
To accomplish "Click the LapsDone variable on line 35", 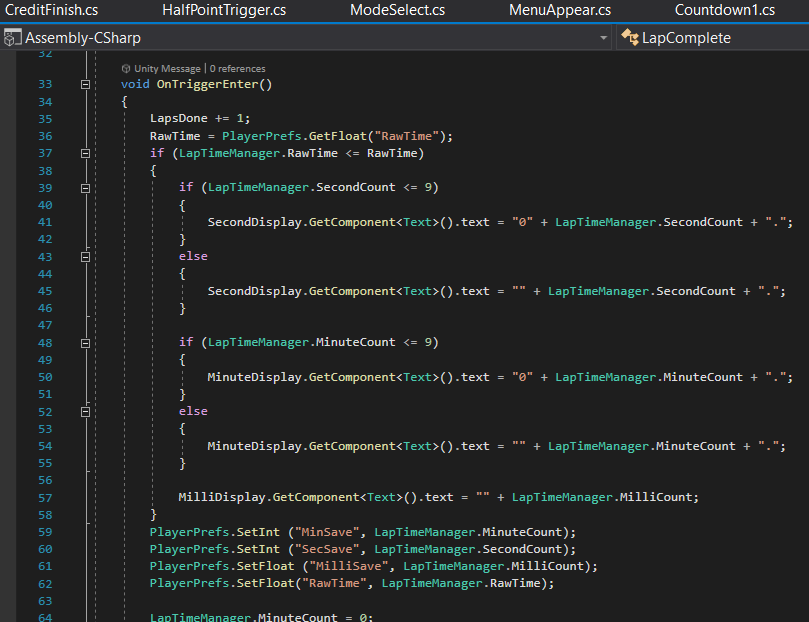I will 179,118.
